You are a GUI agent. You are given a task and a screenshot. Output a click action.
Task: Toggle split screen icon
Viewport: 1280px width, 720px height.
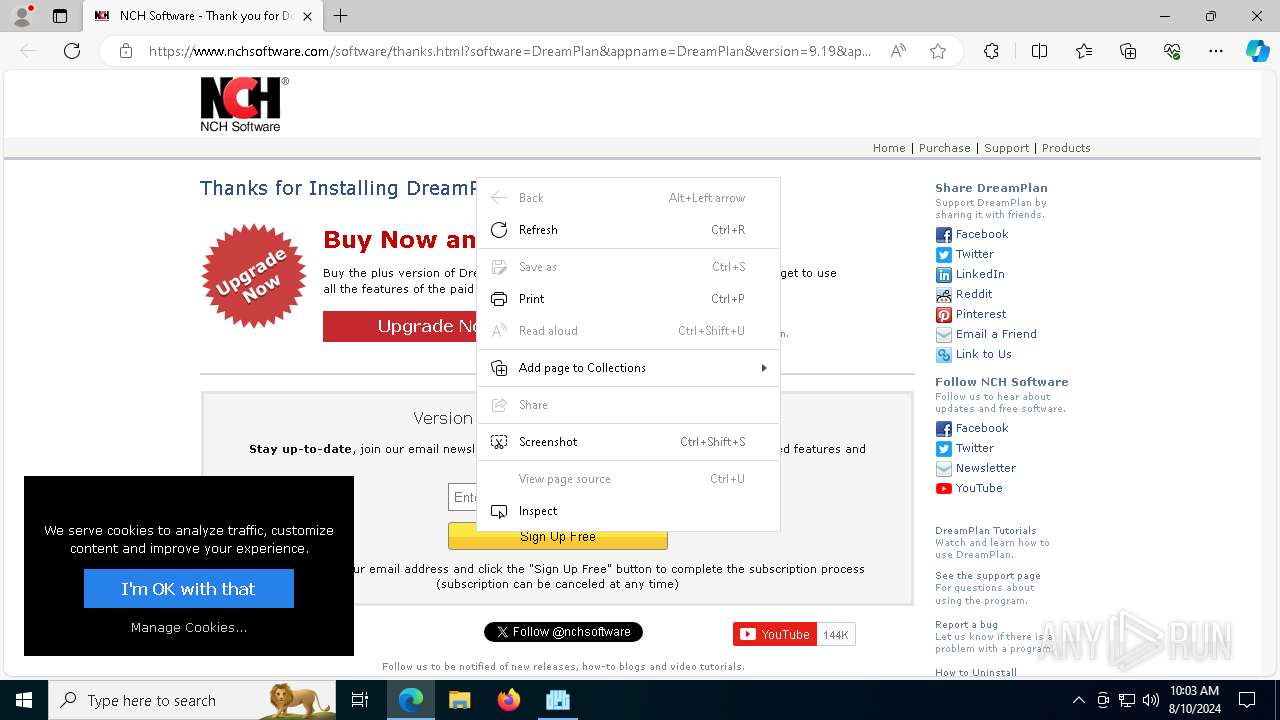pyautogui.click(x=1039, y=51)
